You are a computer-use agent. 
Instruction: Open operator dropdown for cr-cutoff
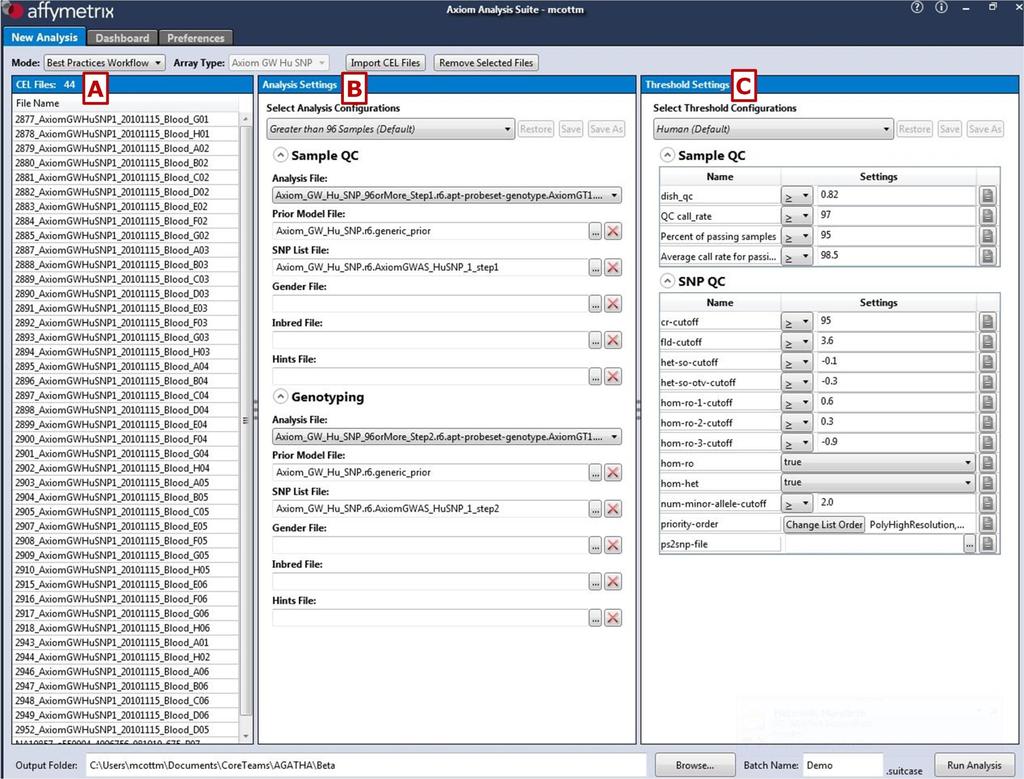tap(797, 321)
